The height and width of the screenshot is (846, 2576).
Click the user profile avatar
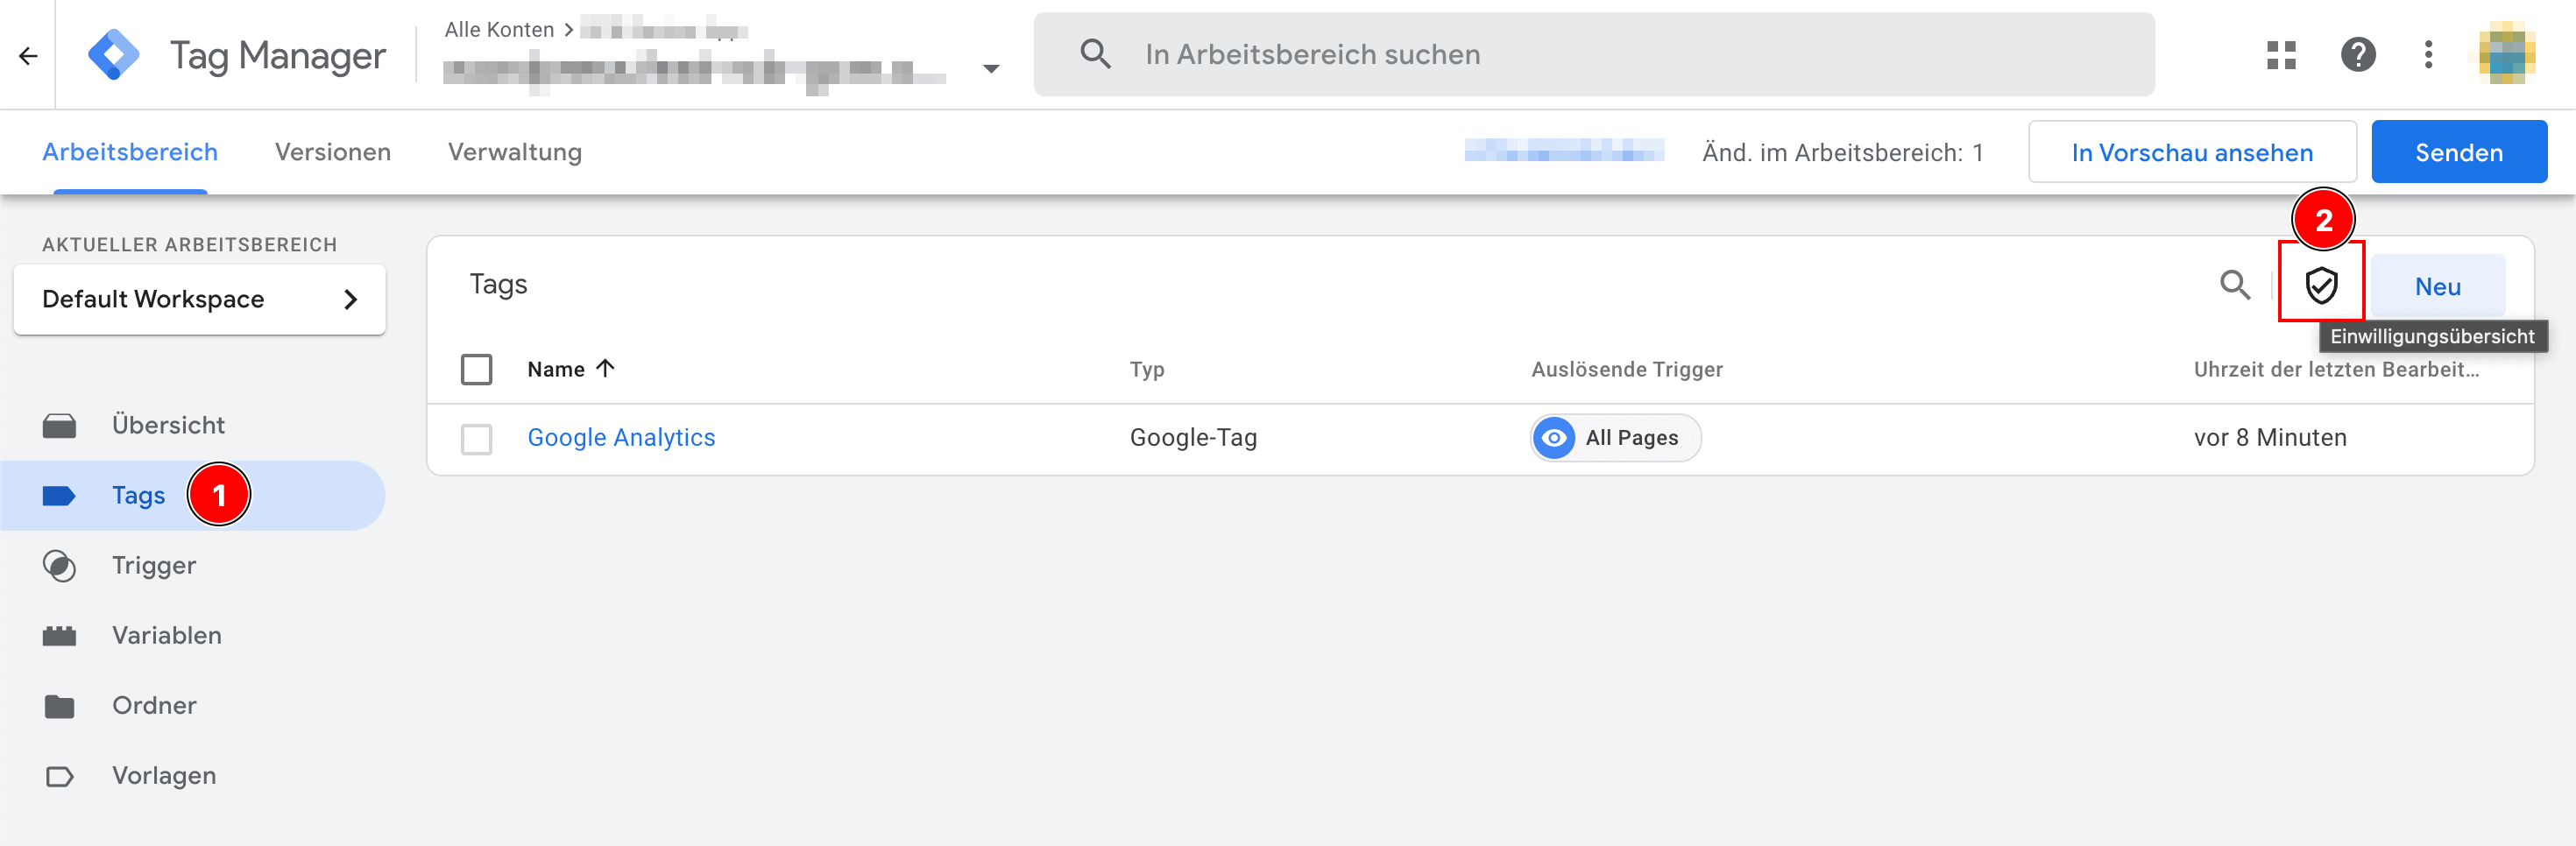[2507, 55]
